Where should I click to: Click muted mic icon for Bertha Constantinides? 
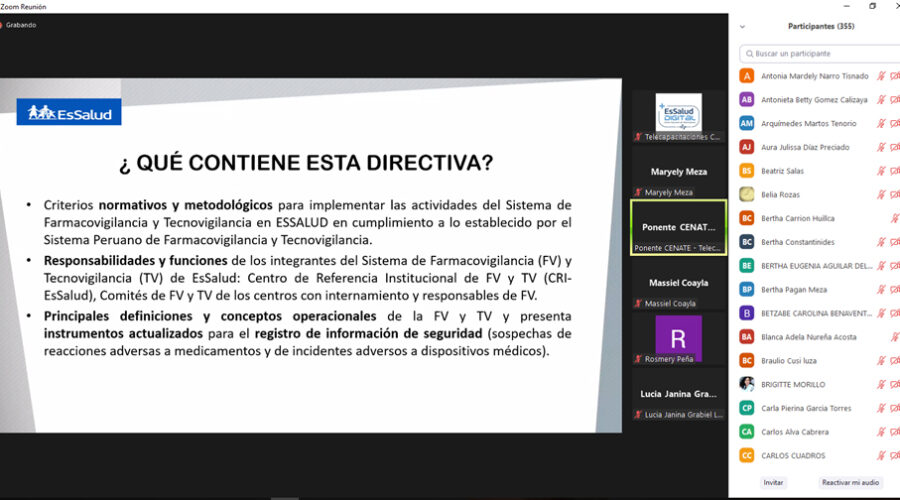[881, 242]
